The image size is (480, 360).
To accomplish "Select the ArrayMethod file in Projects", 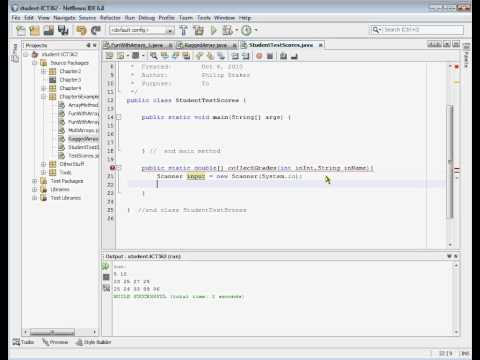I will coord(83,105).
